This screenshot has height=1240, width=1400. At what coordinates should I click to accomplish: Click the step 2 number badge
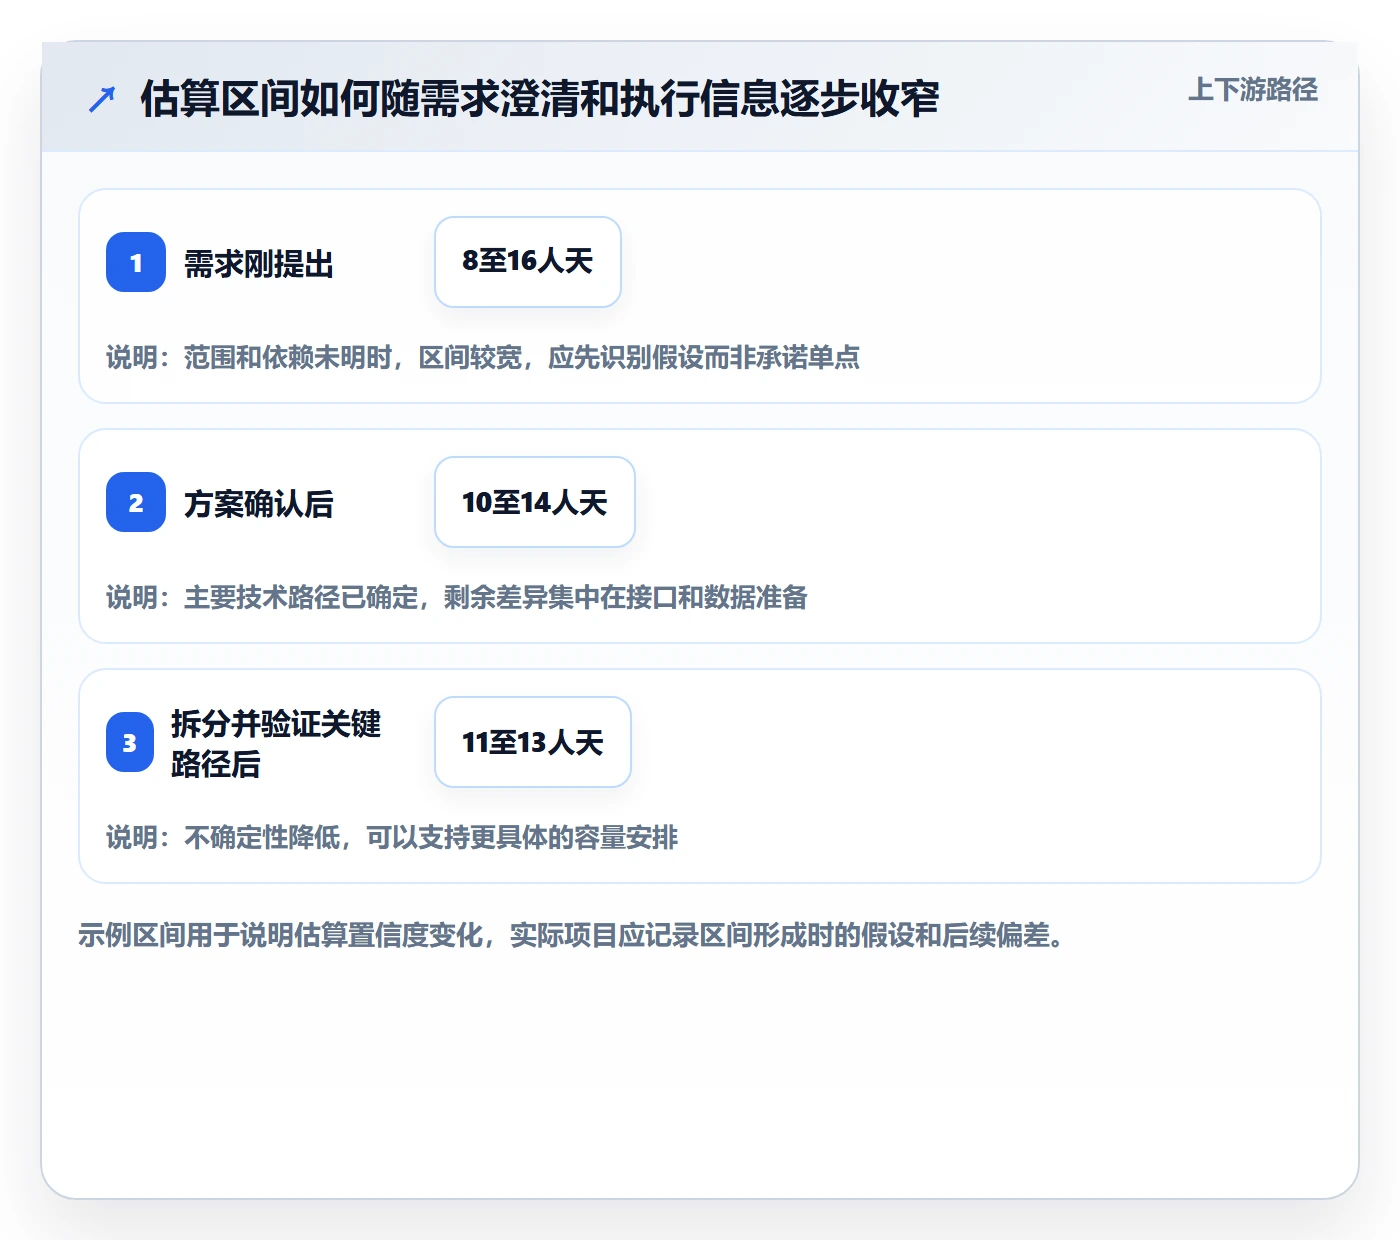(x=136, y=502)
